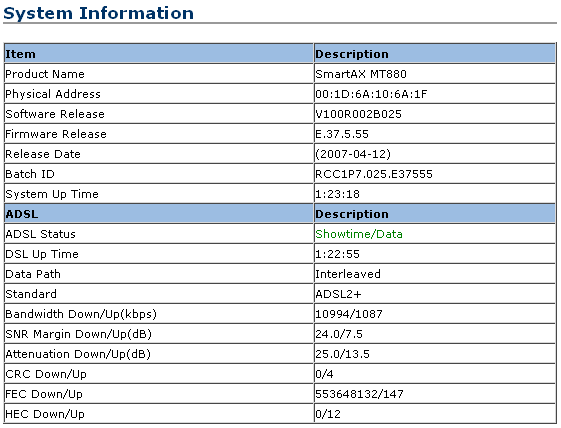Viewport: 561px width, 428px height.
Task: Select the SNR Margin value 24.0/7.5
Action: pos(339,334)
